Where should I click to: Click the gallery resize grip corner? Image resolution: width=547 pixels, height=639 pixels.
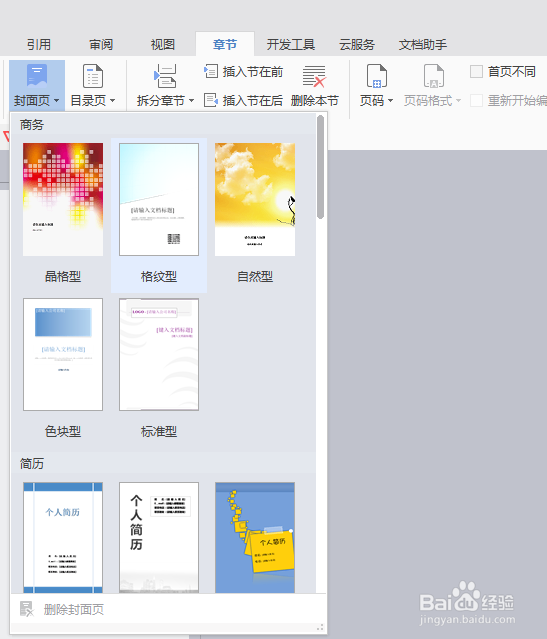point(320,627)
